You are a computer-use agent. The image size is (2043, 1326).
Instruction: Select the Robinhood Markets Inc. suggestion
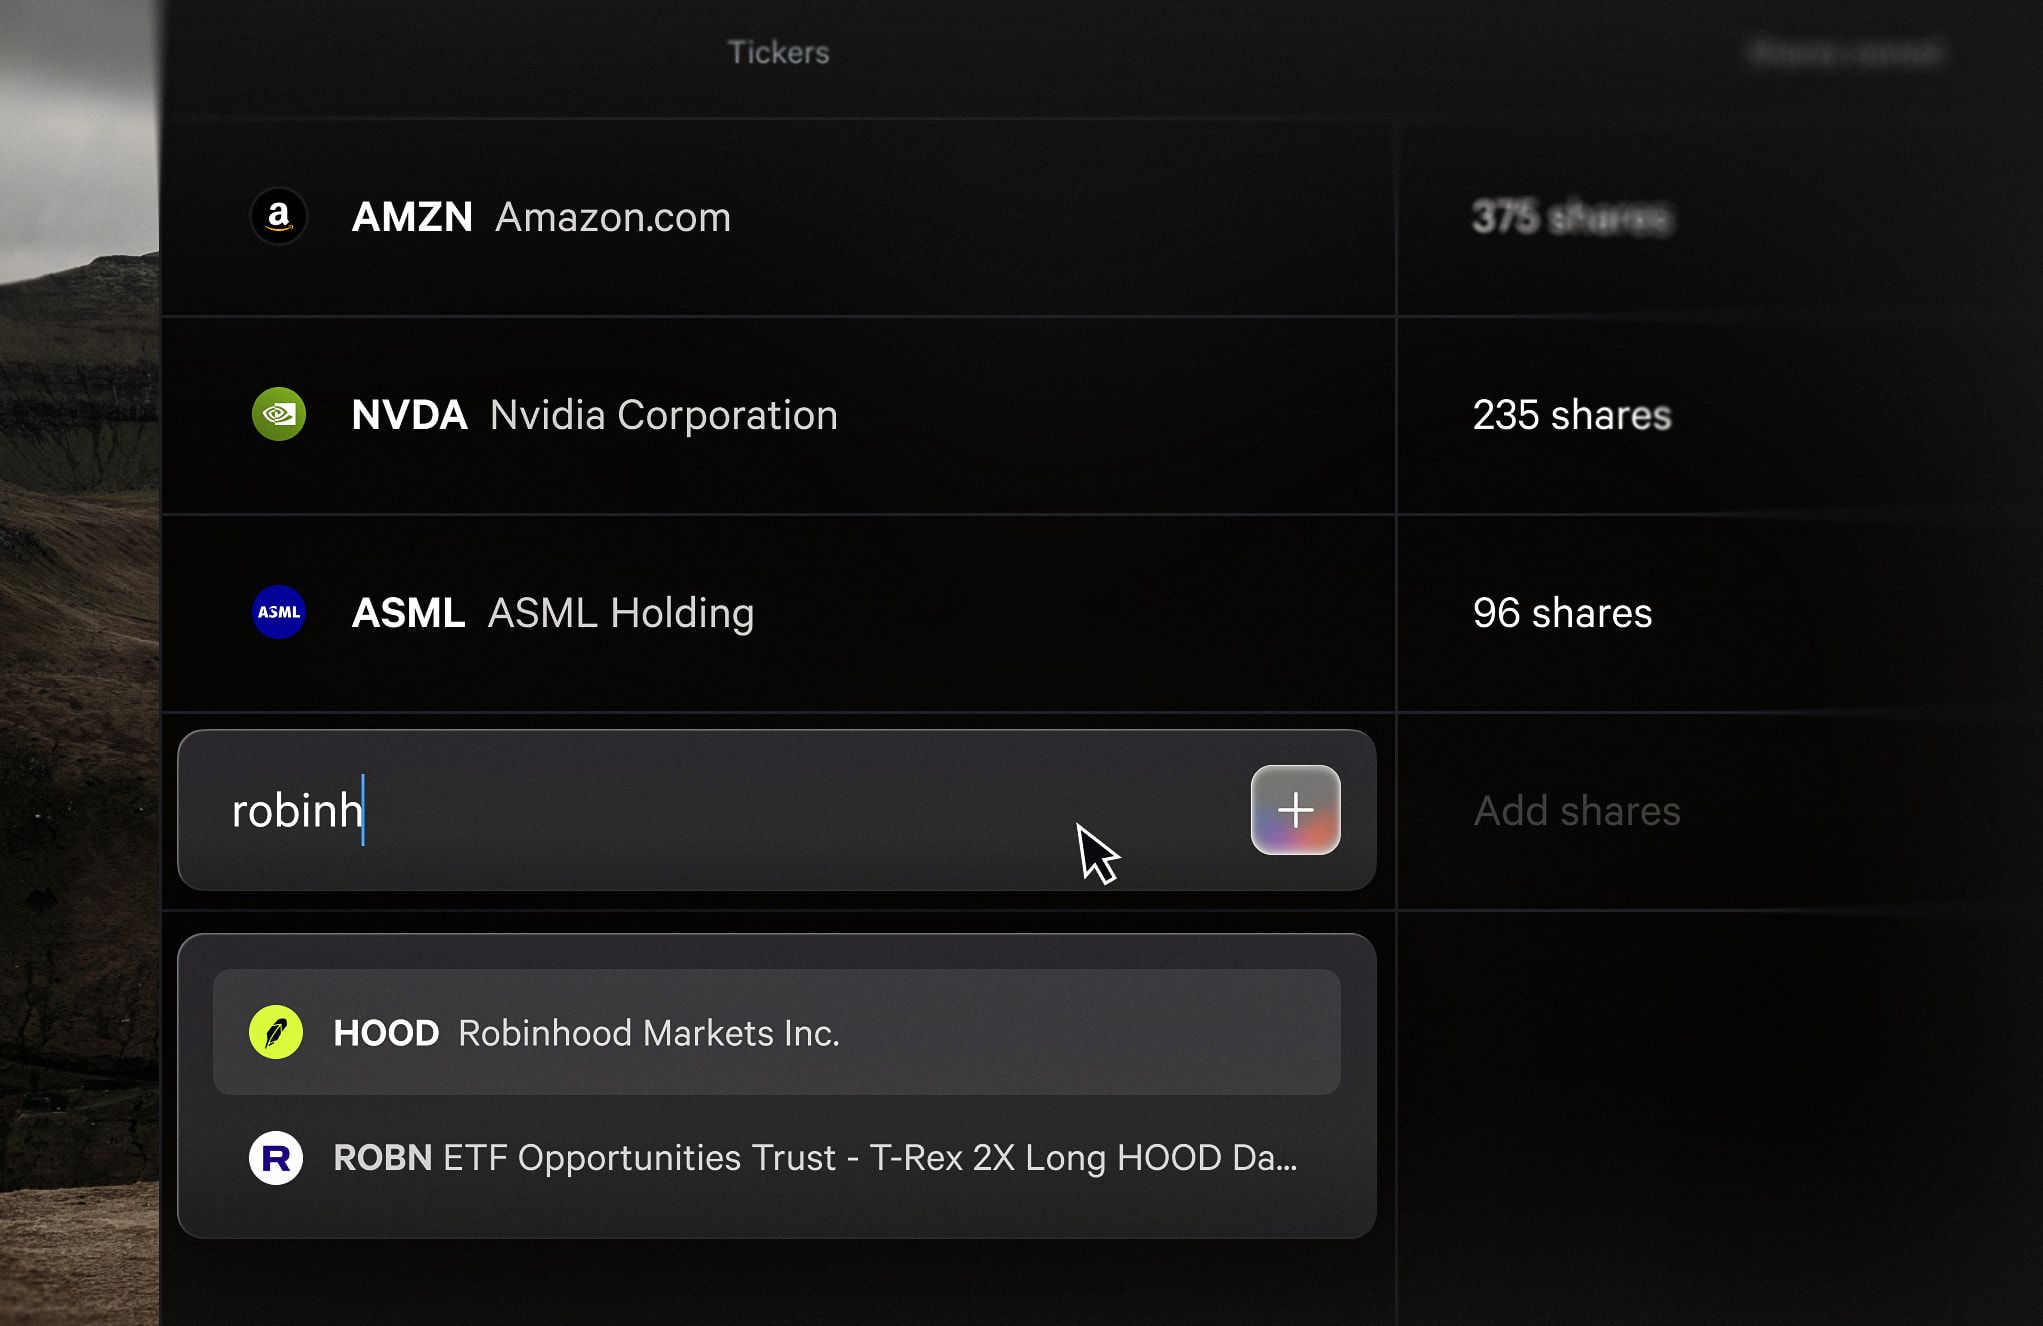(x=776, y=1032)
